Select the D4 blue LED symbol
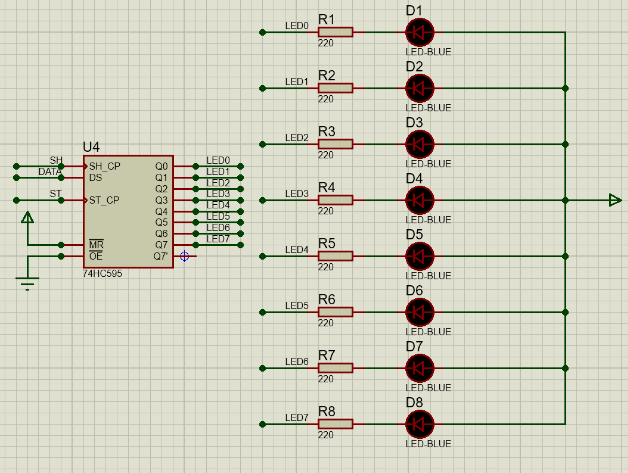Viewport: 628px width, 473px height. 420,200
